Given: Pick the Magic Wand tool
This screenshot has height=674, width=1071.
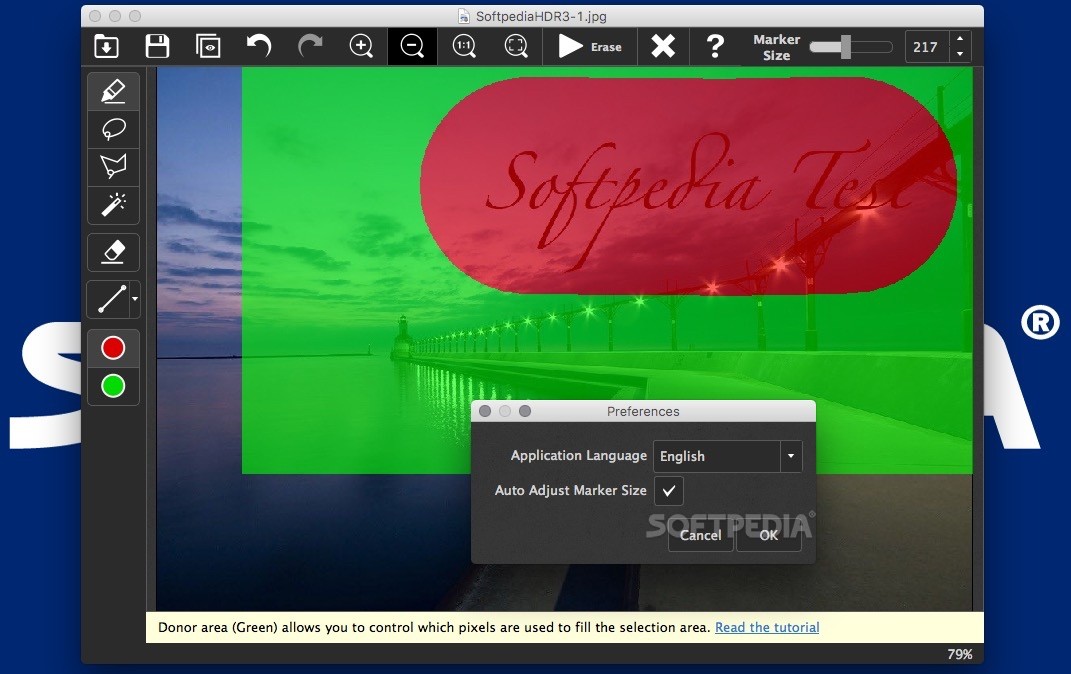Looking at the screenshot, I should (x=113, y=205).
